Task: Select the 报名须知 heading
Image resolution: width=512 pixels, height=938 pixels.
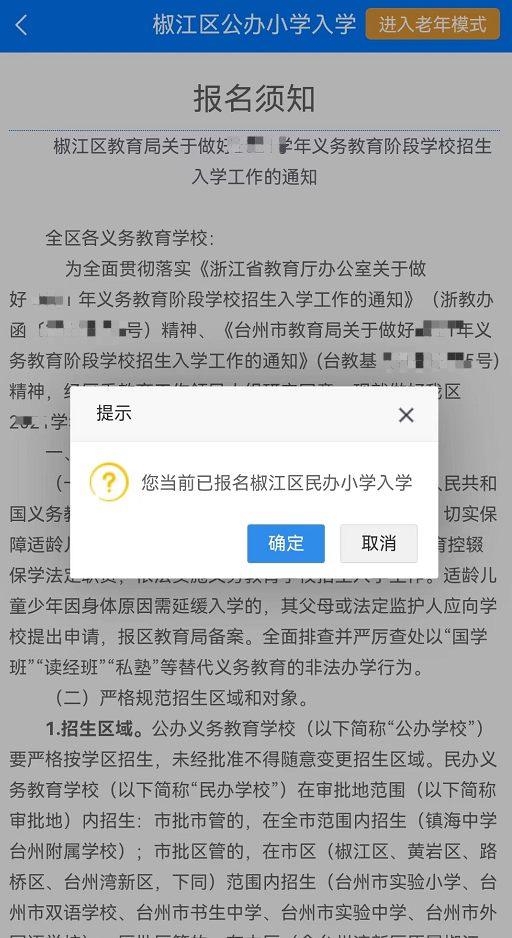Action: [x=255, y=99]
